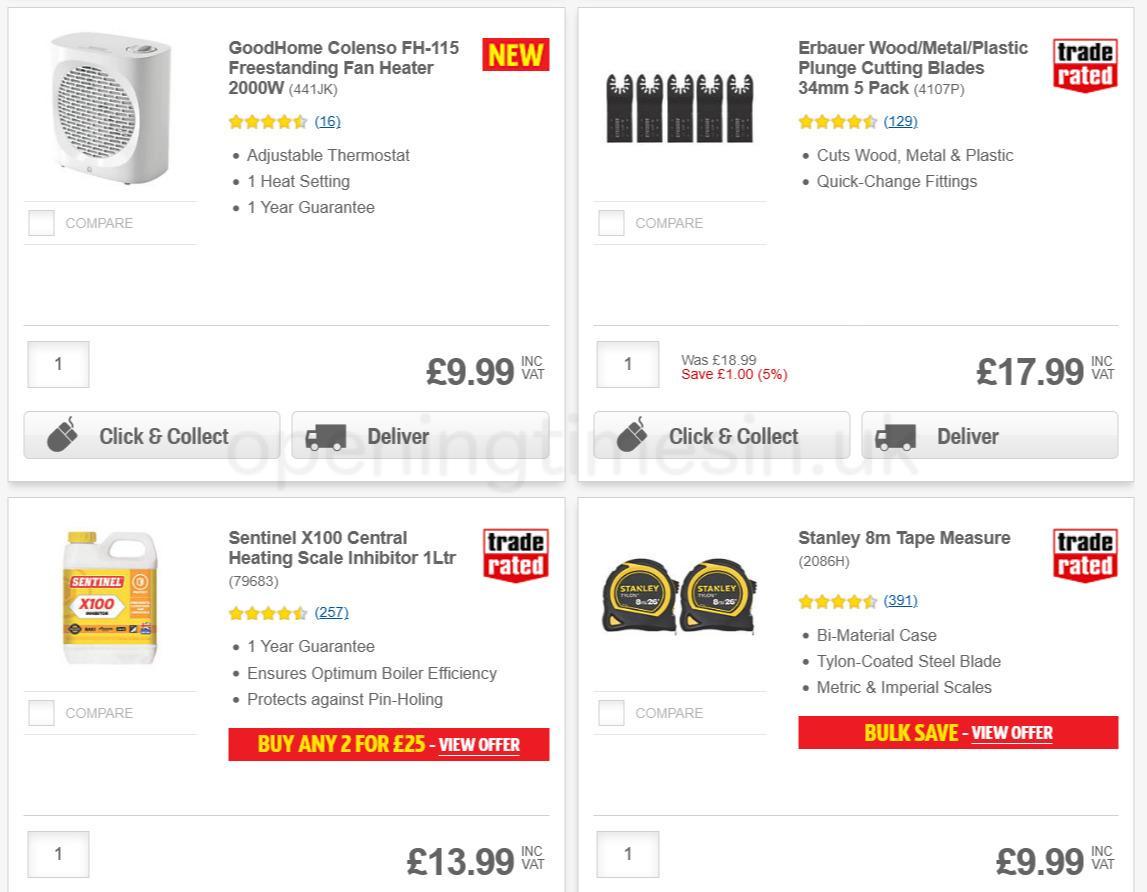Click the Trade Rated badge on Stanley tape measure
The image size is (1147, 892).
1084,555
